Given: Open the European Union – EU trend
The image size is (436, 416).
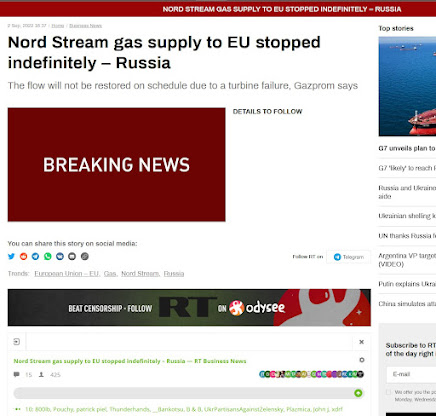Looking at the screenshot, I should click(x=67, y=274).
